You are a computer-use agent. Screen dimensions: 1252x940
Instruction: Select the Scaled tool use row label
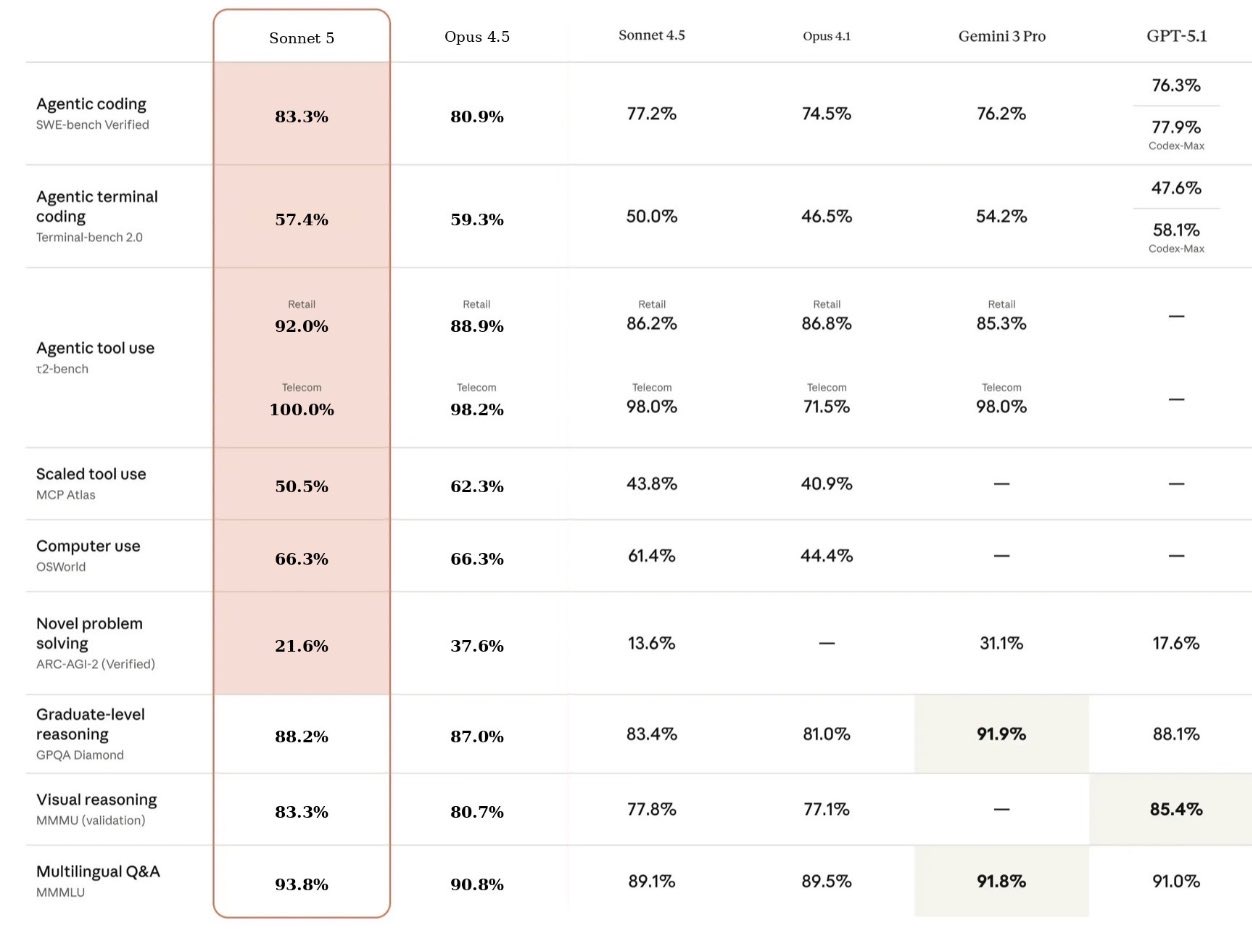pos(91,474)
